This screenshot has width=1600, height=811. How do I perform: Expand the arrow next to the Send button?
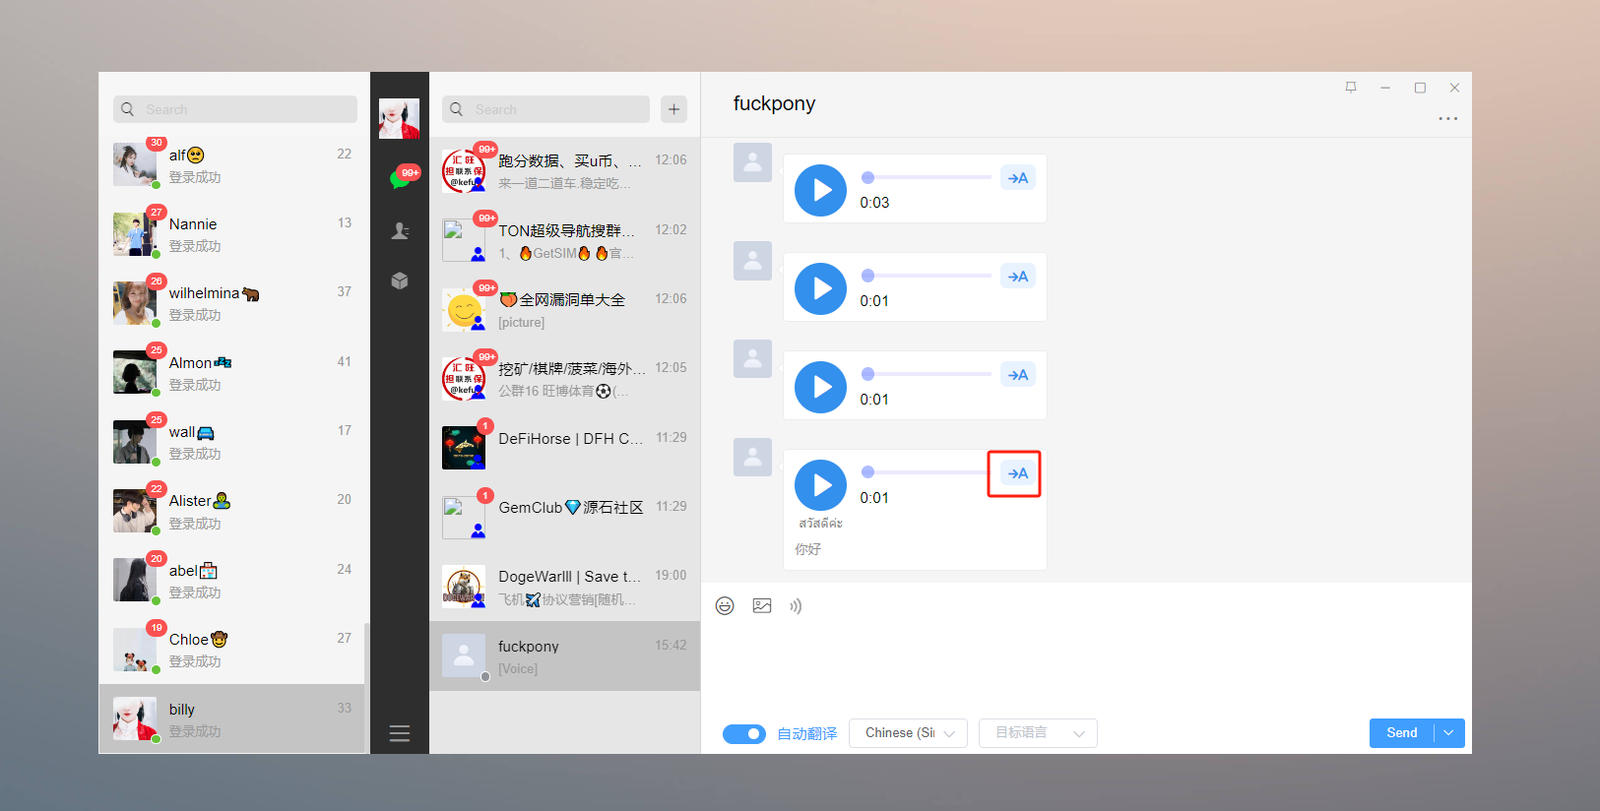pos(1449,733)
